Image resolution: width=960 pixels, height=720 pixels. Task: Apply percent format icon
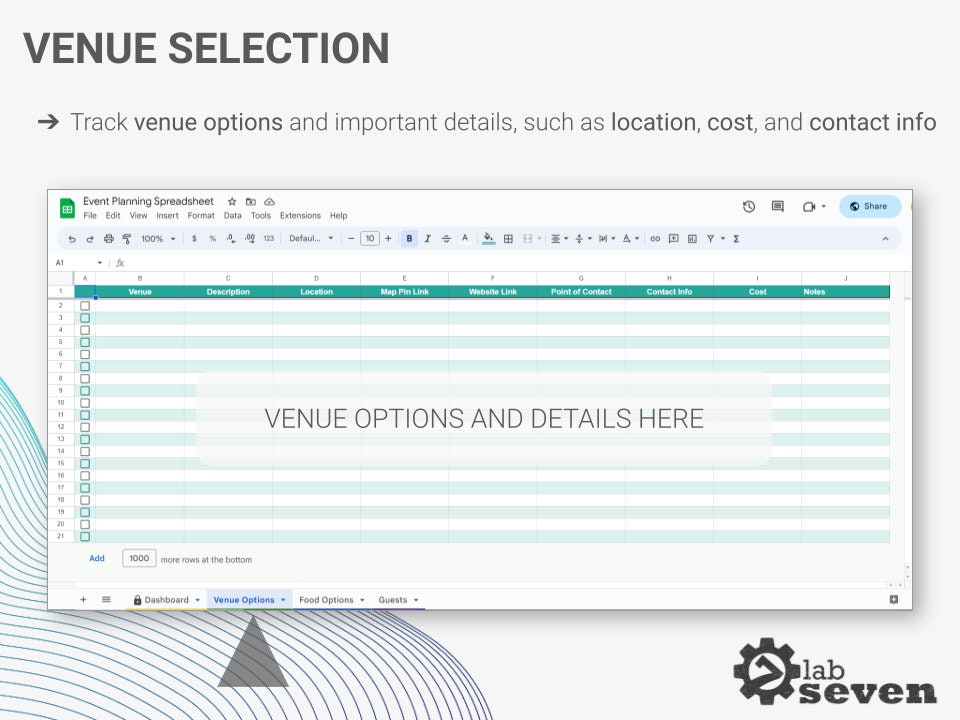[x=212, y=239]
